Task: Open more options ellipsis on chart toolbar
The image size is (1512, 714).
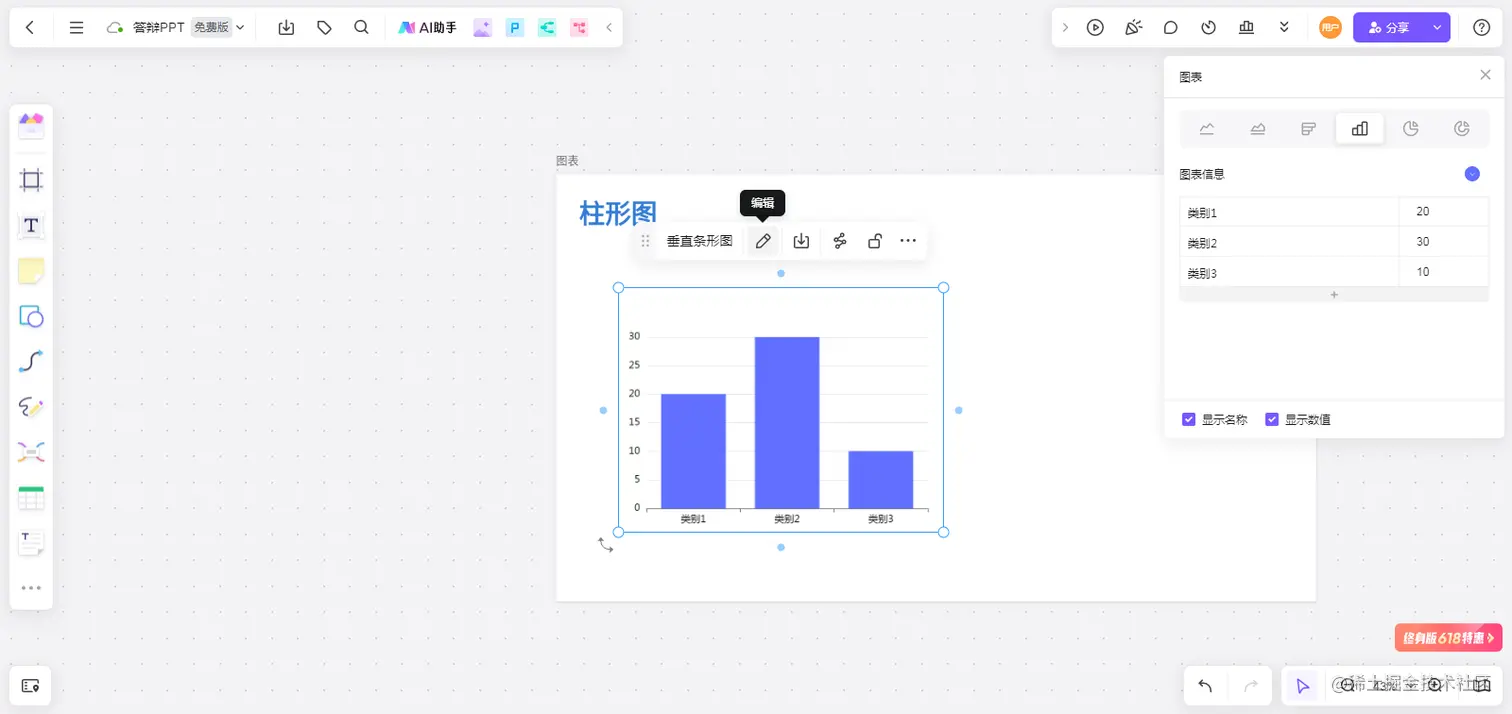Action: click(908, 241)
